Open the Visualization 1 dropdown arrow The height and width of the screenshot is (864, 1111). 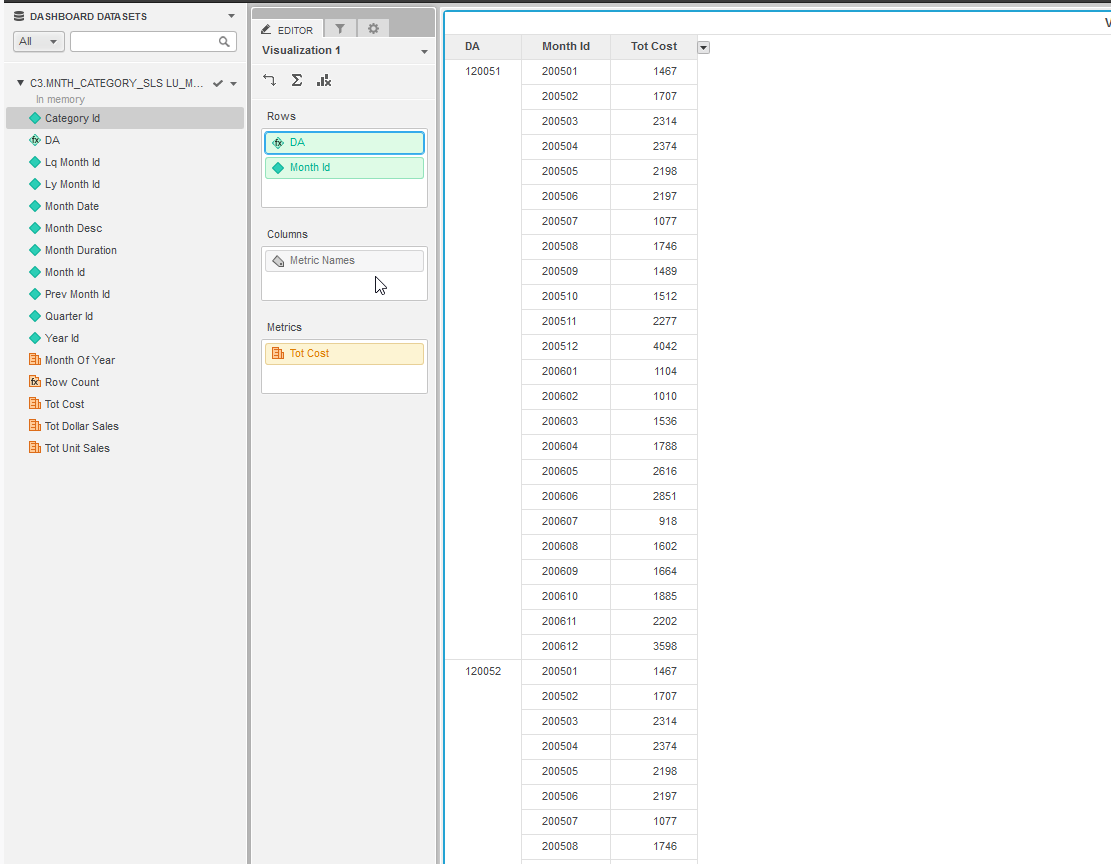(x=424, y=50)
